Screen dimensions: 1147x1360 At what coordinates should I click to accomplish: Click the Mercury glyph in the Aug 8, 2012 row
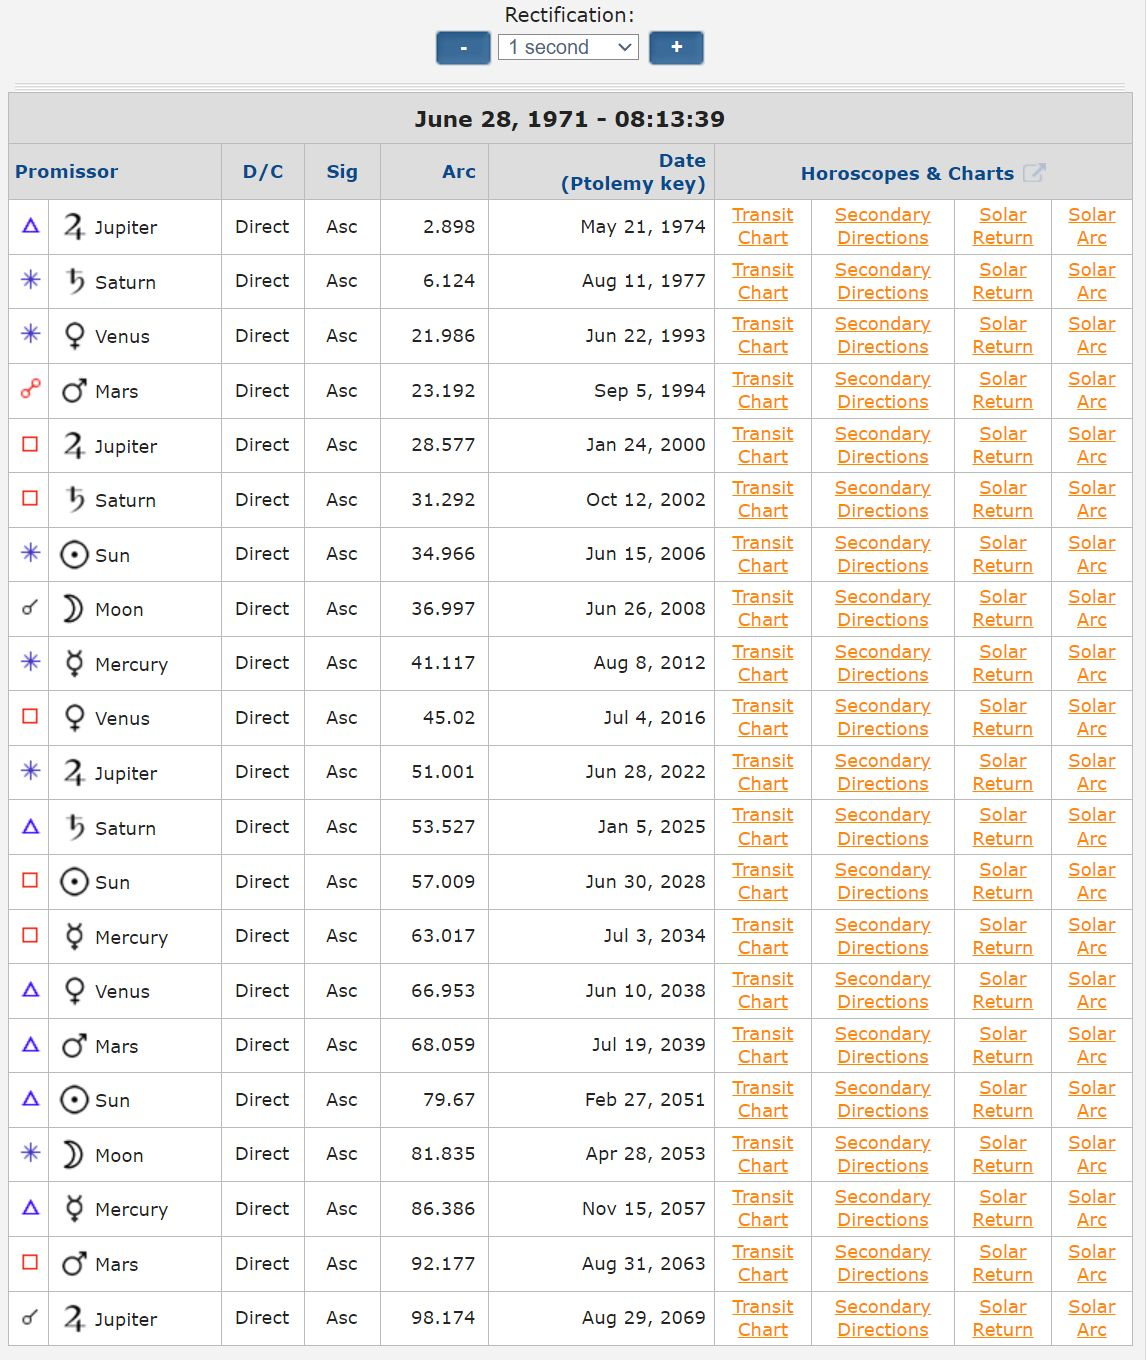pyautogui.click(x=74, y=664)
